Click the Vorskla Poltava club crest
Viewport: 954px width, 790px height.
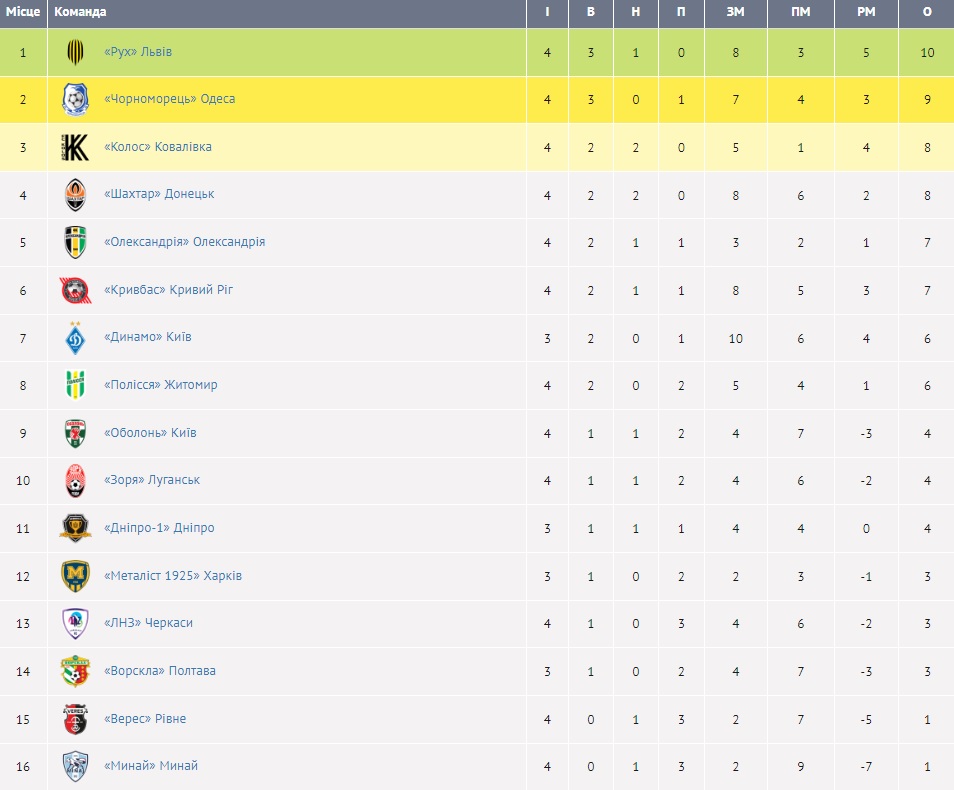[x=75, y=671]
